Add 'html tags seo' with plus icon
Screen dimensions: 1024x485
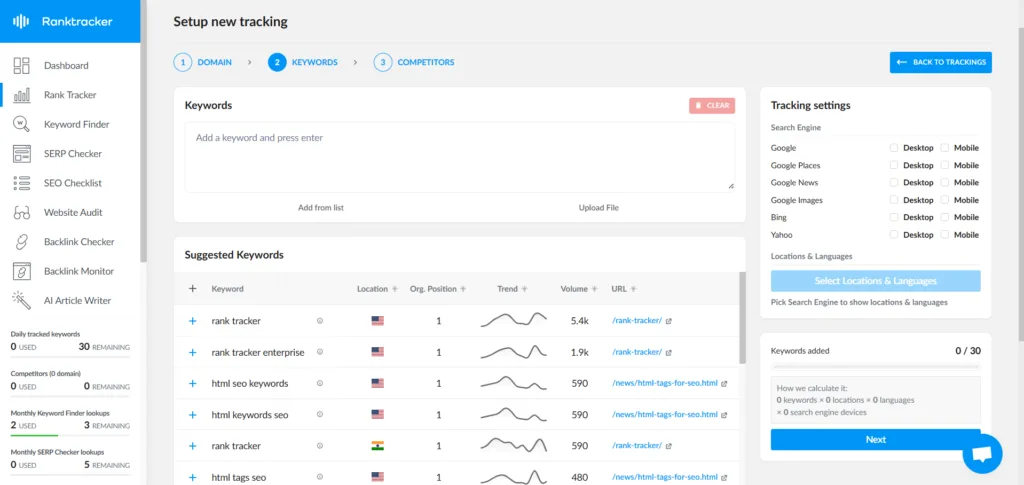(192, 478)
